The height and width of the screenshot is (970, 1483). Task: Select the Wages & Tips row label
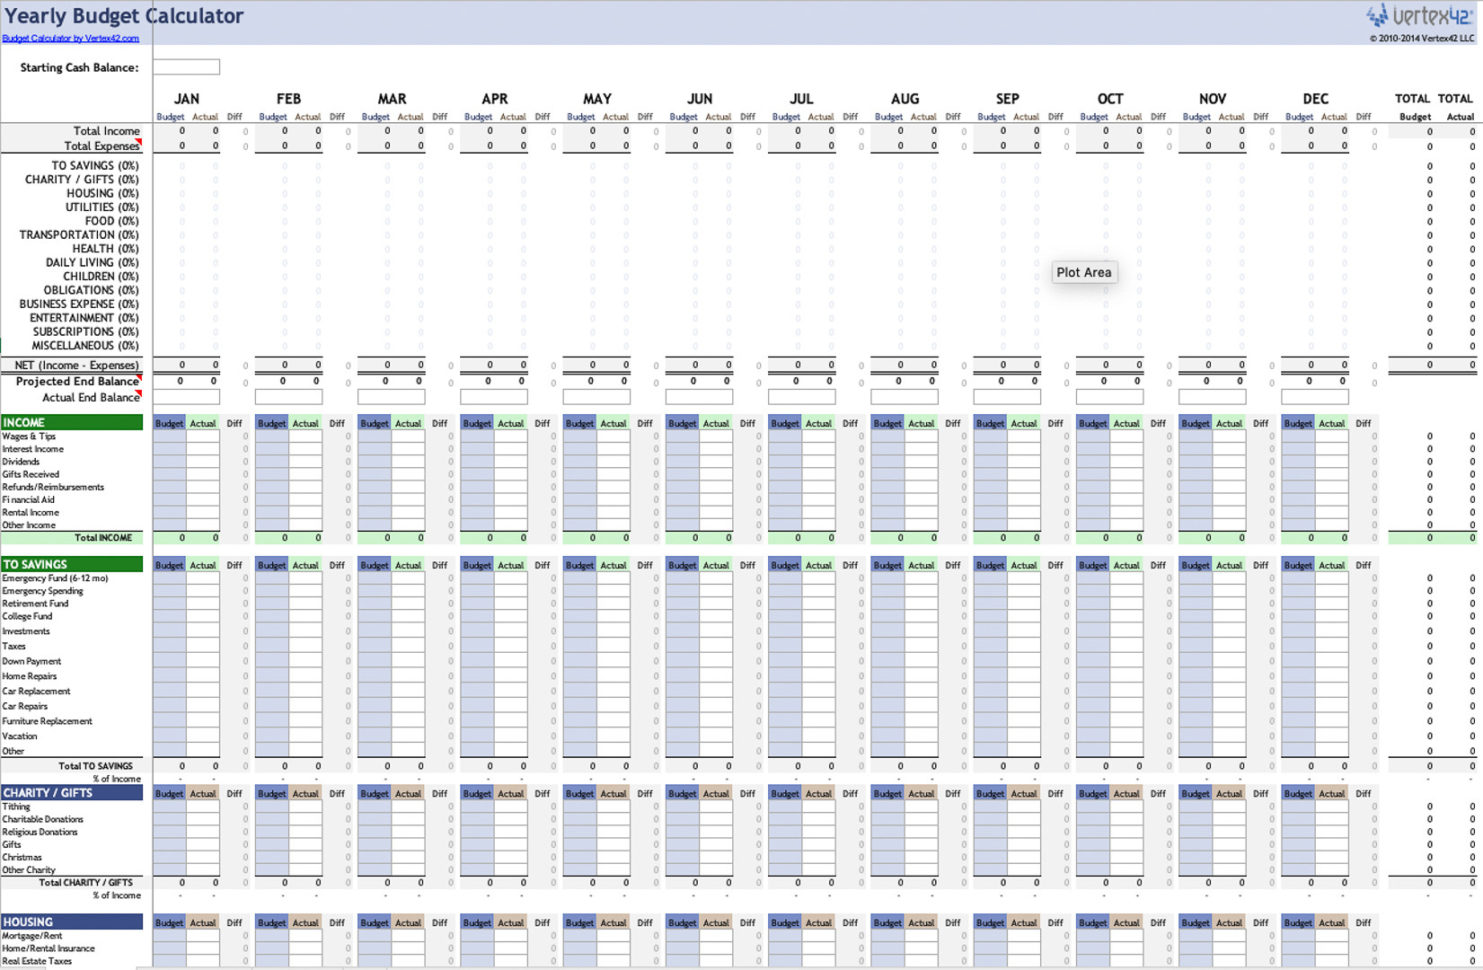click(30, 436)
